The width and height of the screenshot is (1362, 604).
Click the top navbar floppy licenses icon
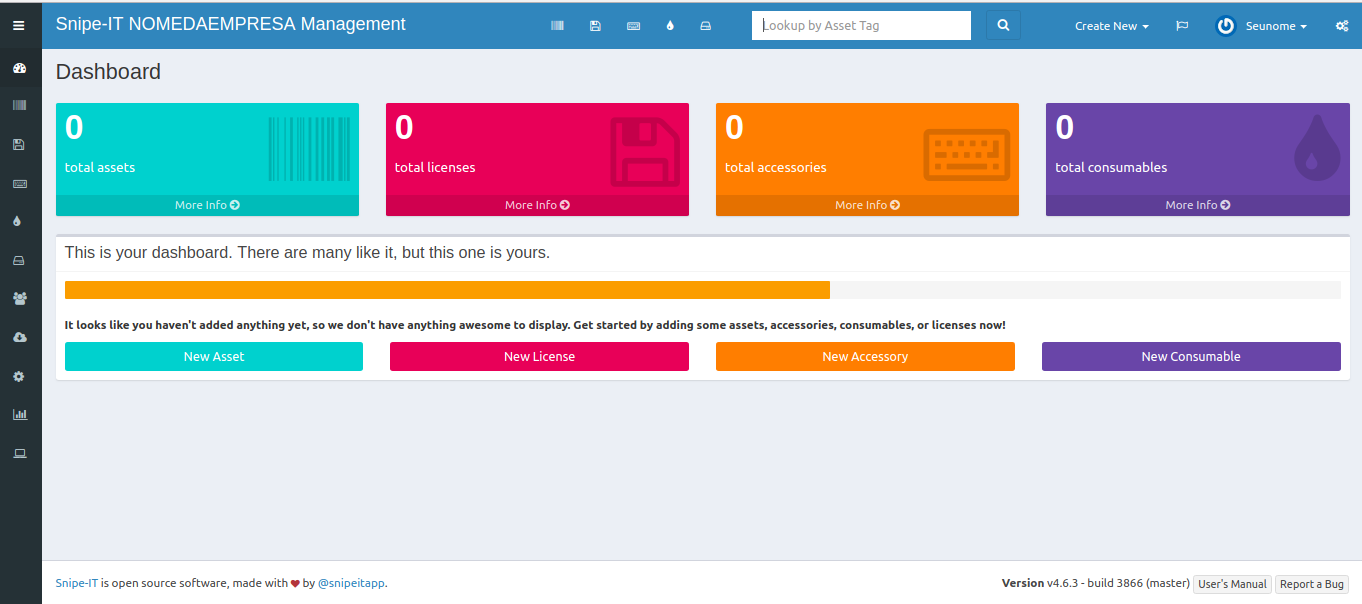[595, 26]
